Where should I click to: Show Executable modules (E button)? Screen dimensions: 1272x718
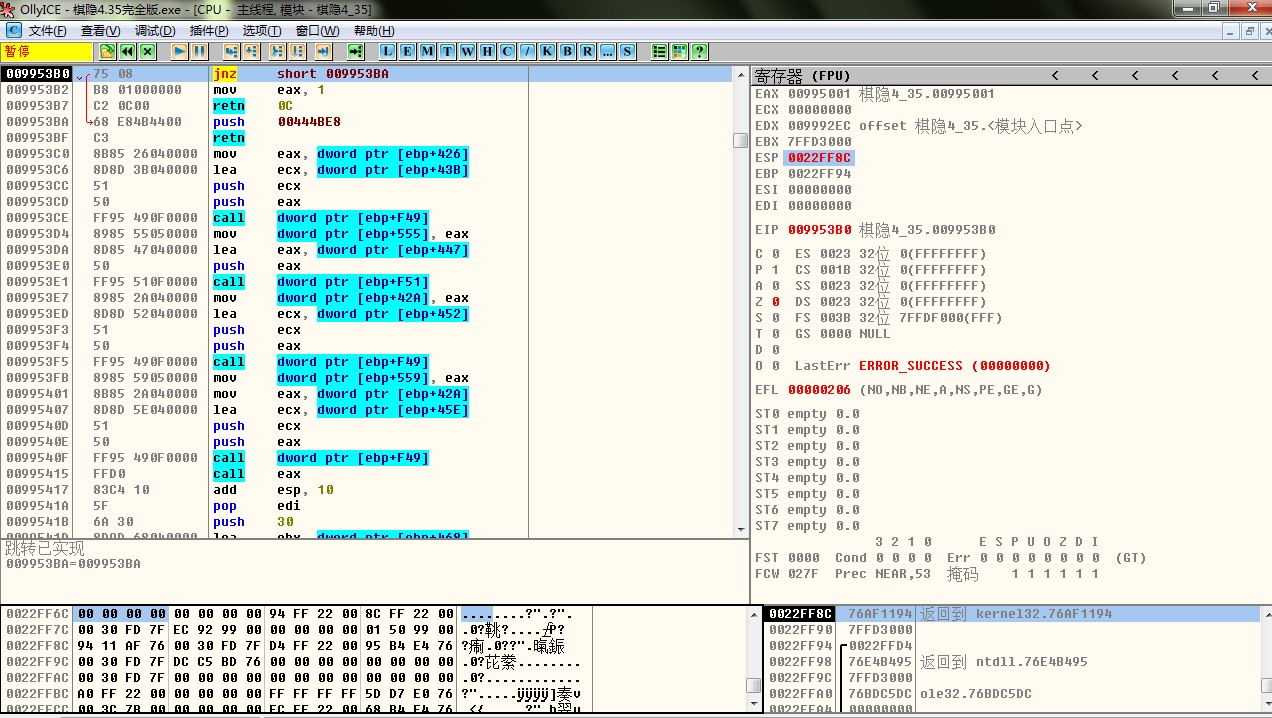point(408,51)
